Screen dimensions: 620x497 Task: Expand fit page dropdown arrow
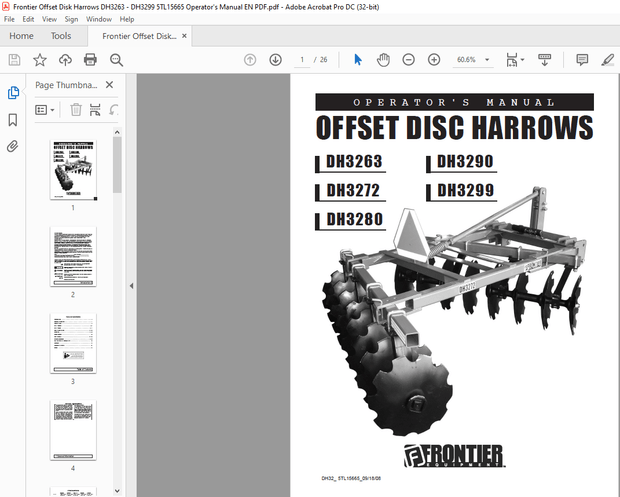pos(523,60)
